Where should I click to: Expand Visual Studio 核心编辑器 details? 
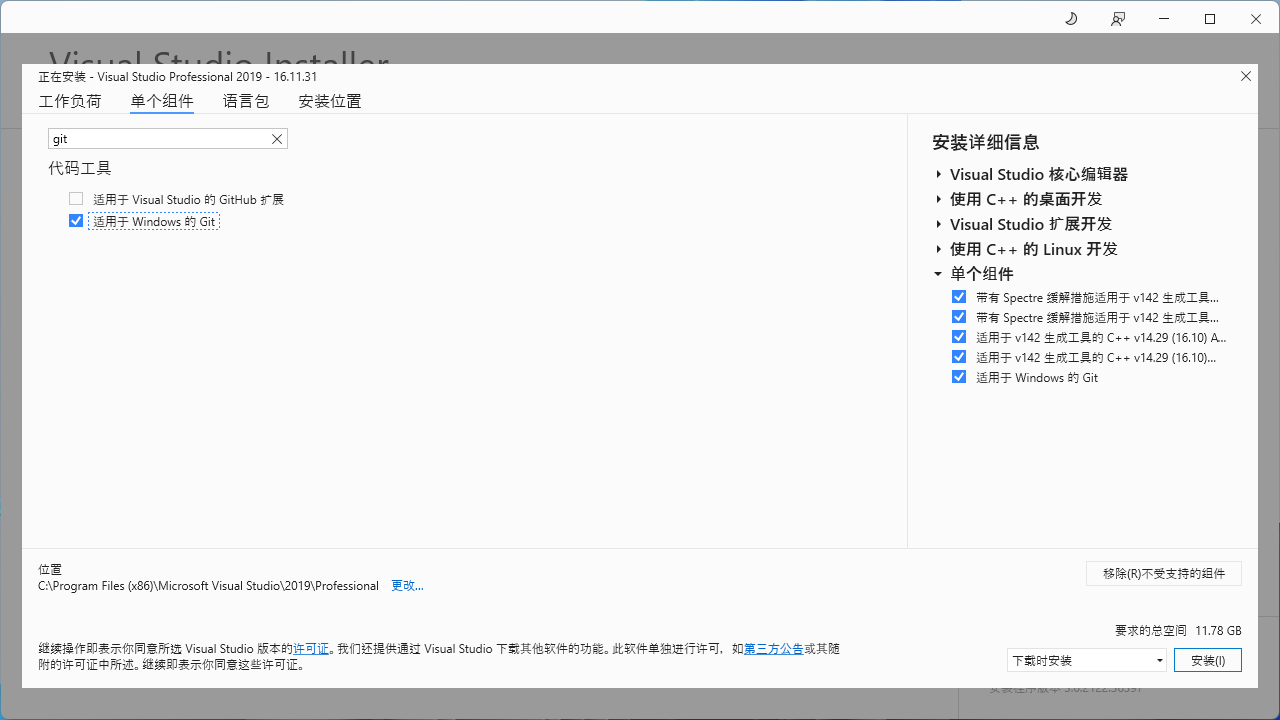[938, 174]
